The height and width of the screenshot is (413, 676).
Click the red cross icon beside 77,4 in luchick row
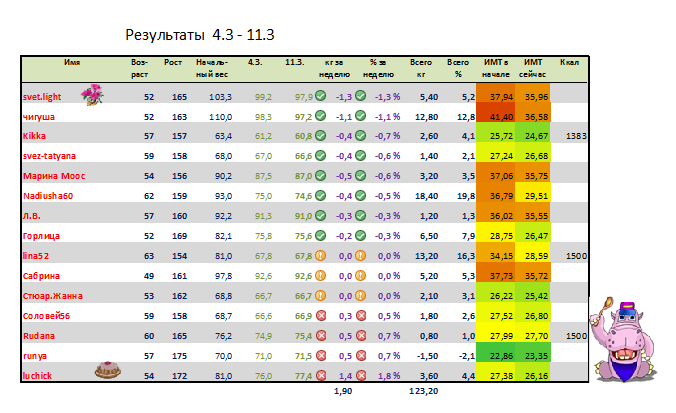[x=321, y=375]
